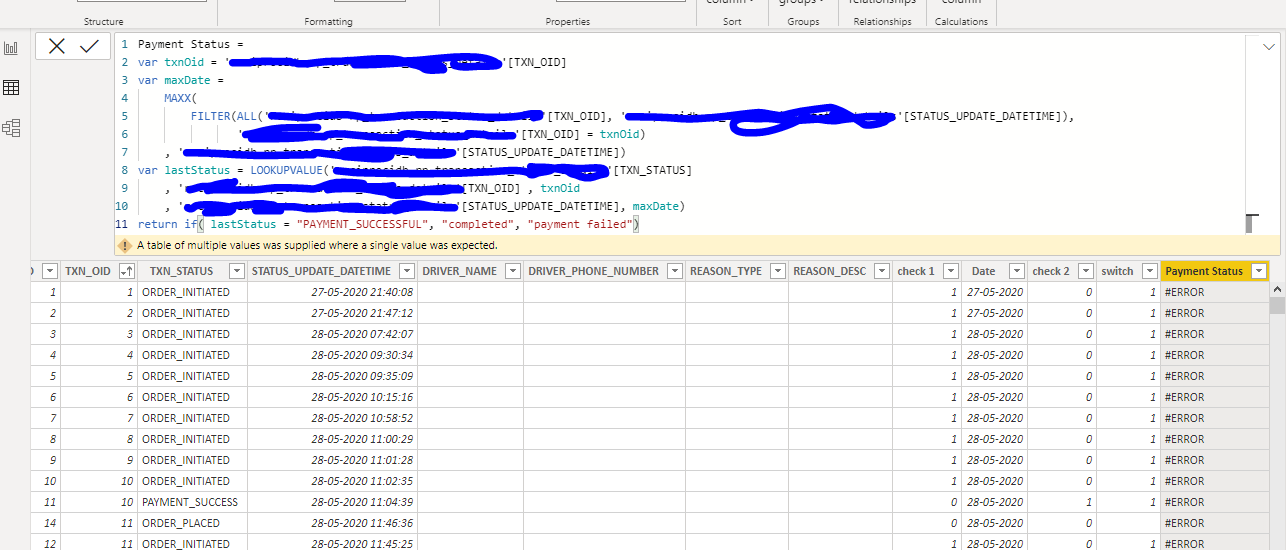Screen dimensions: 1286x550
Task: Select the TXN_STATUS column header label
Action: point(181,271)
